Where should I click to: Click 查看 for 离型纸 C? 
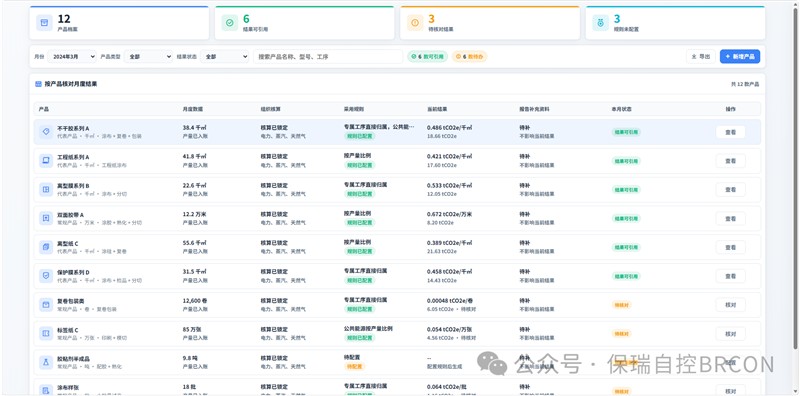click(731, 248)
